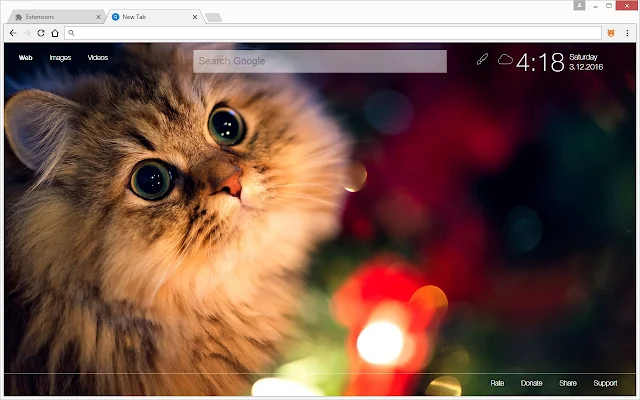The height and width of the screenshot is (400, 640).
Task: Select the Images search category
Action: 60,58
